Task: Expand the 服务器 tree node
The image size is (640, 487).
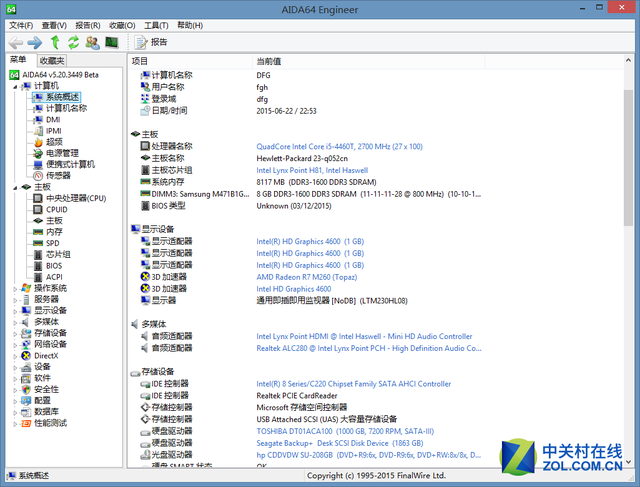Action: point(15,300)
